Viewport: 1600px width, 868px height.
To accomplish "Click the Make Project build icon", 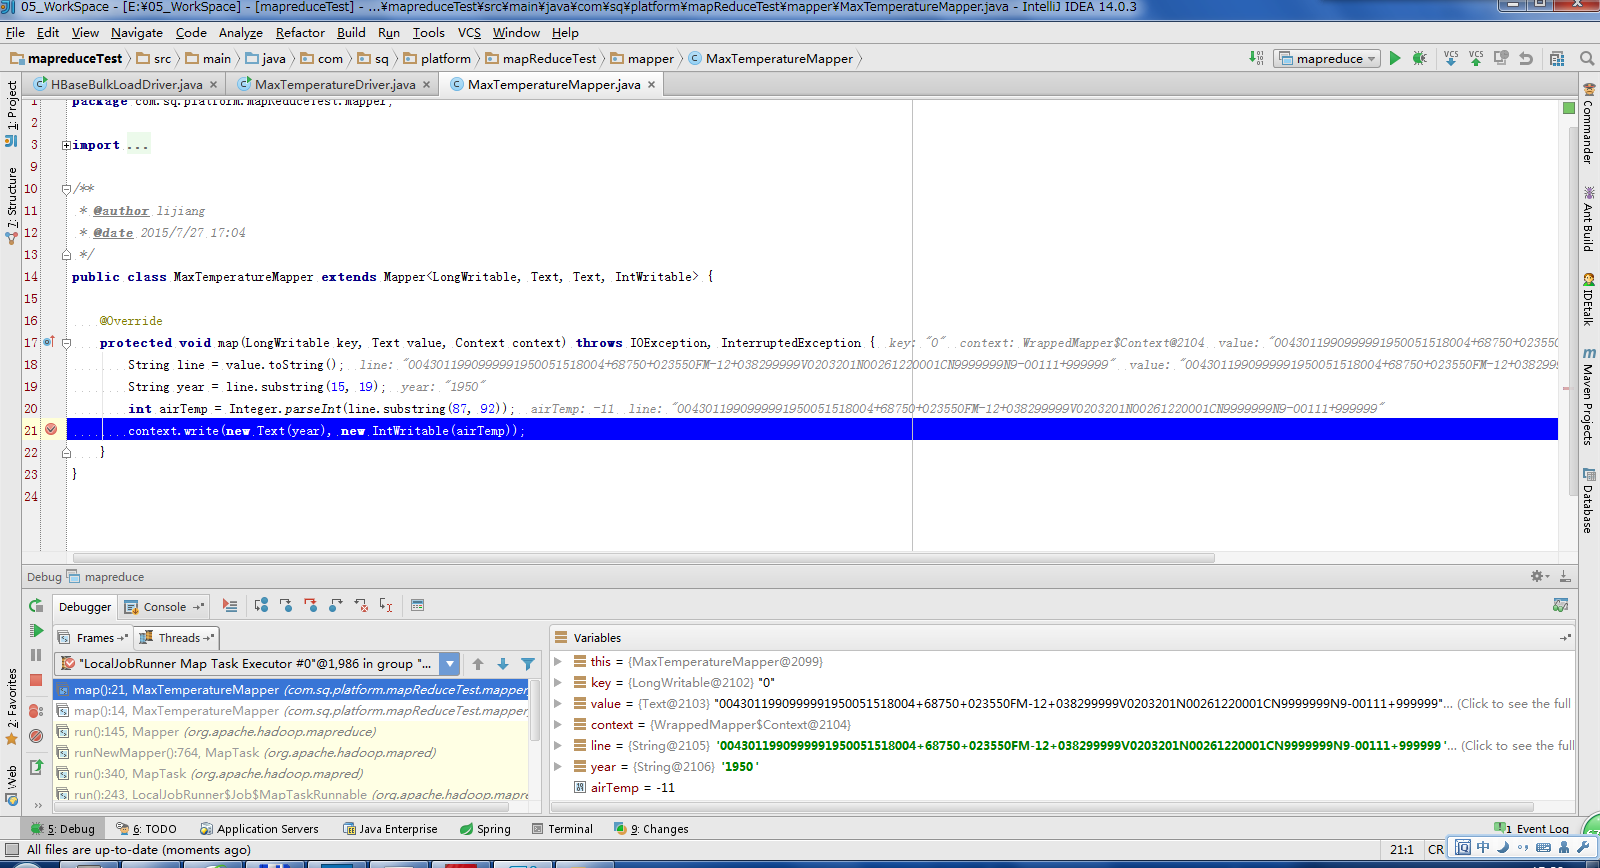I will click(x=1256, y=58).
